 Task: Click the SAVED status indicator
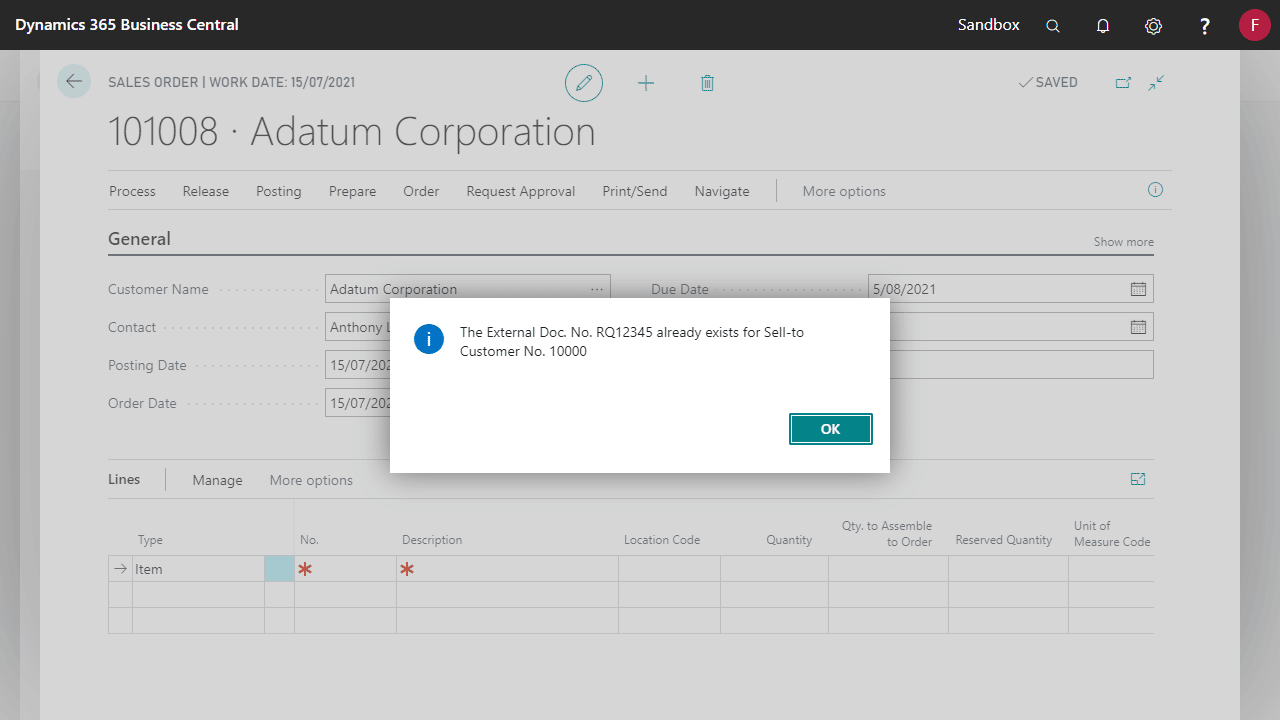(x=1048, y=83)
